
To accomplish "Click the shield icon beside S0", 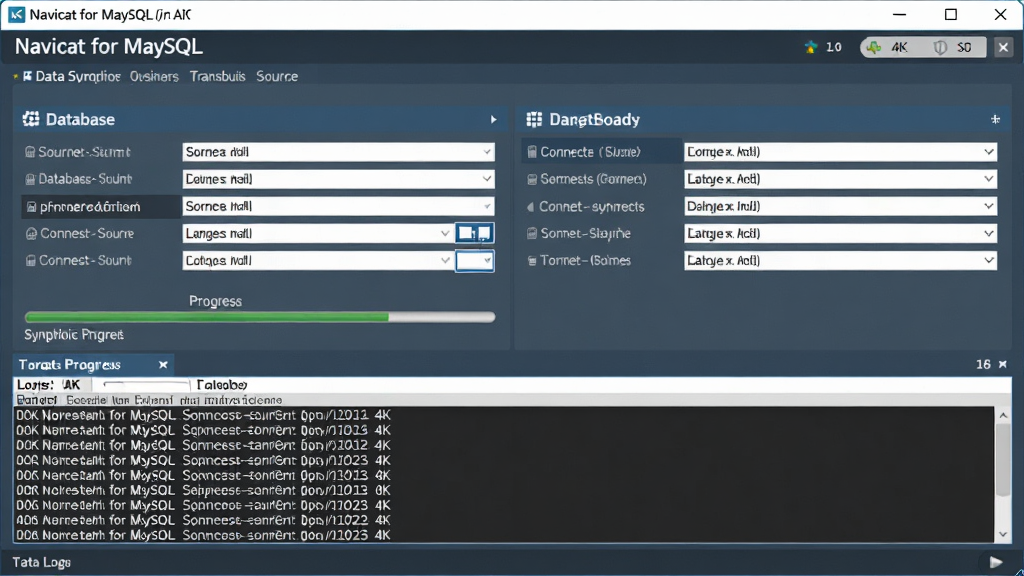I will click(x=940, y=47).
